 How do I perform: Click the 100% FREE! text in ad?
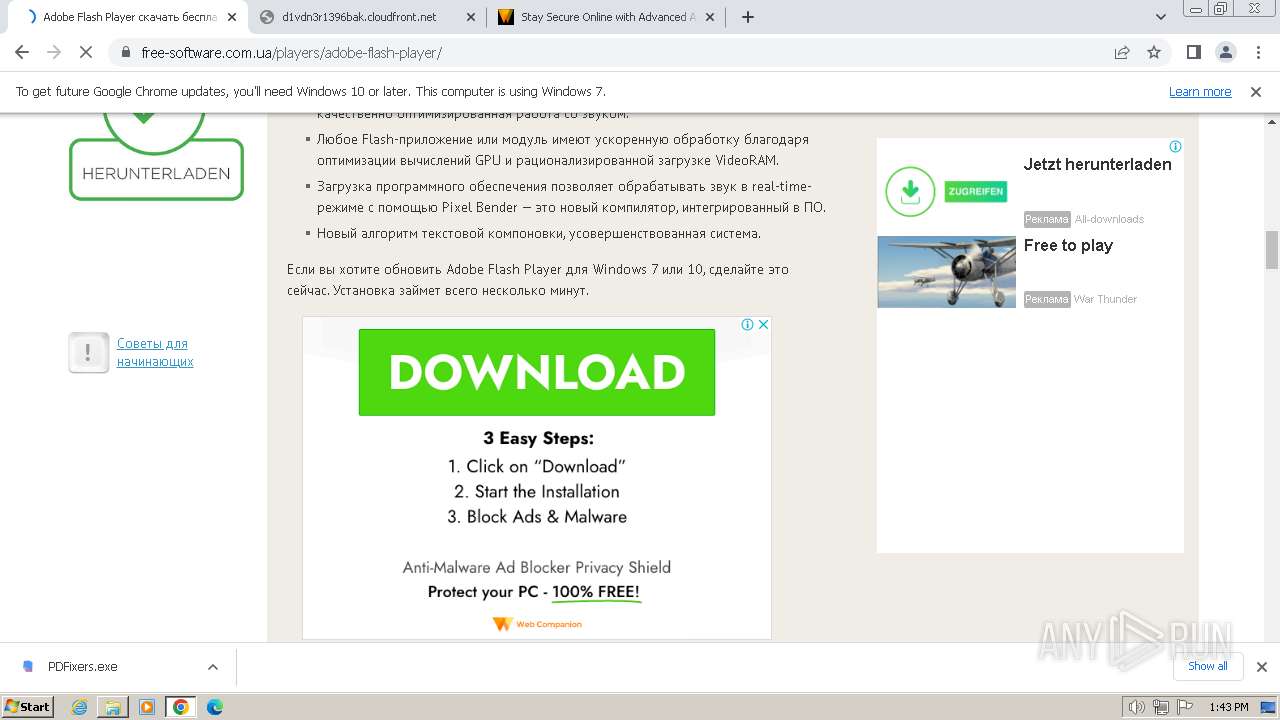click(x=596, y=592)
